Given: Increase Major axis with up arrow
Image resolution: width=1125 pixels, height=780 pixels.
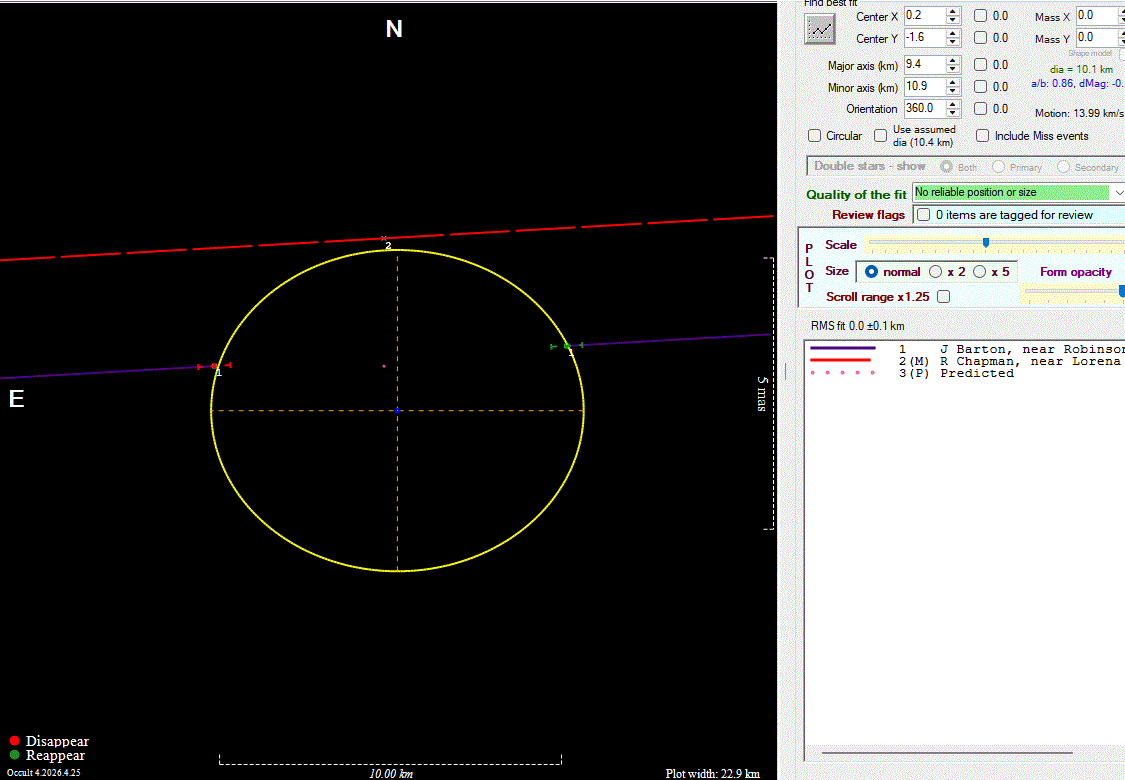Looking at the screenshot, I should pos(953,61).
